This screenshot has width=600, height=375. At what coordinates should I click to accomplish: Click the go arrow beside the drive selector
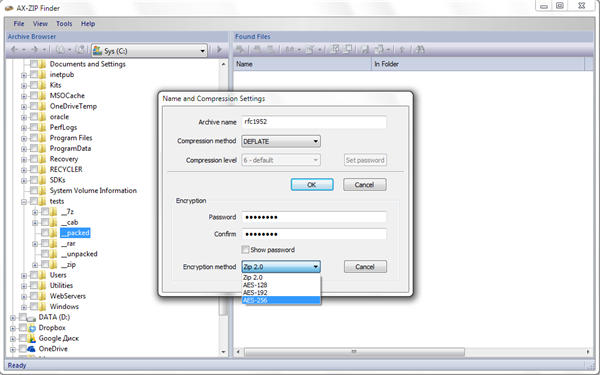219,50
